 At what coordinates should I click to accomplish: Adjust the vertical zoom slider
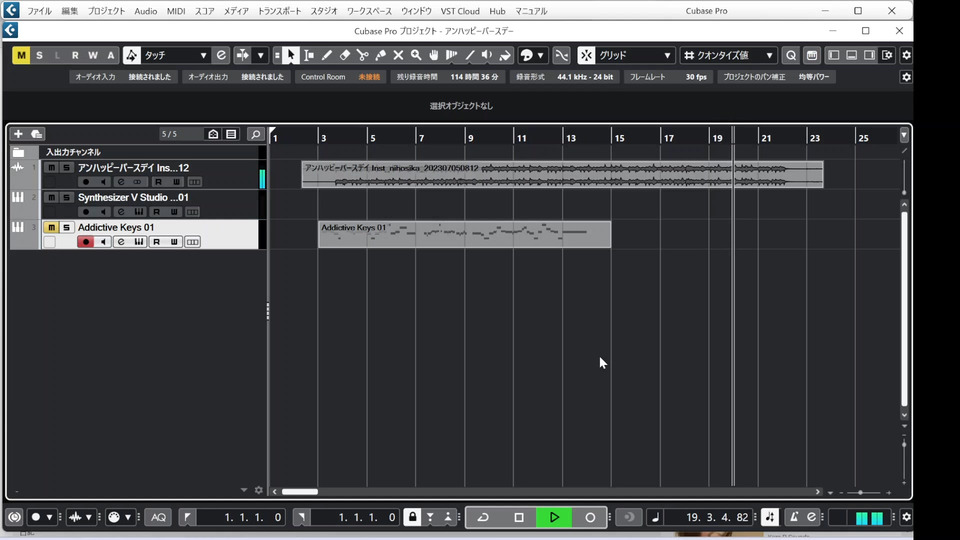(904, 444)
